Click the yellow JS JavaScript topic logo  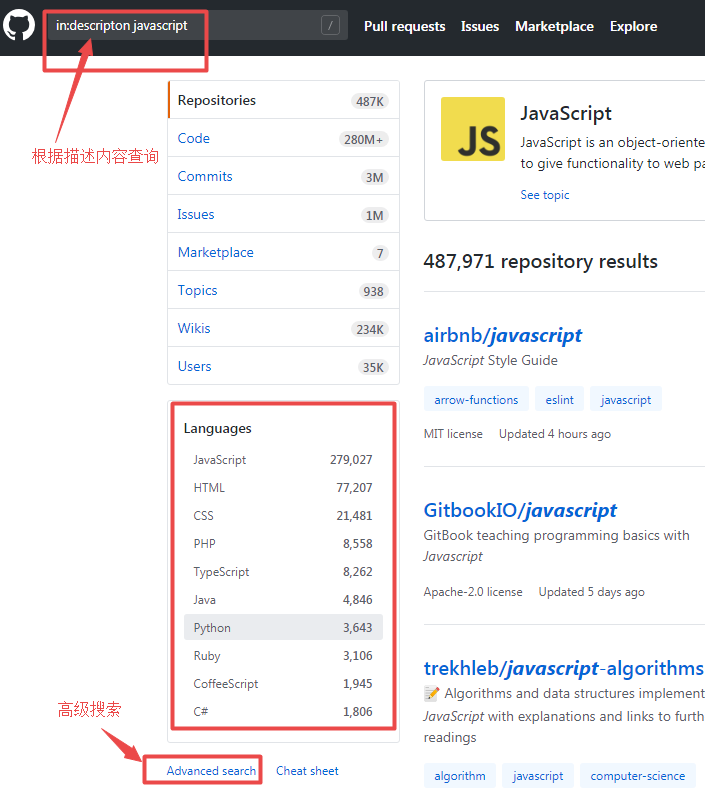(x=473, y=129)
